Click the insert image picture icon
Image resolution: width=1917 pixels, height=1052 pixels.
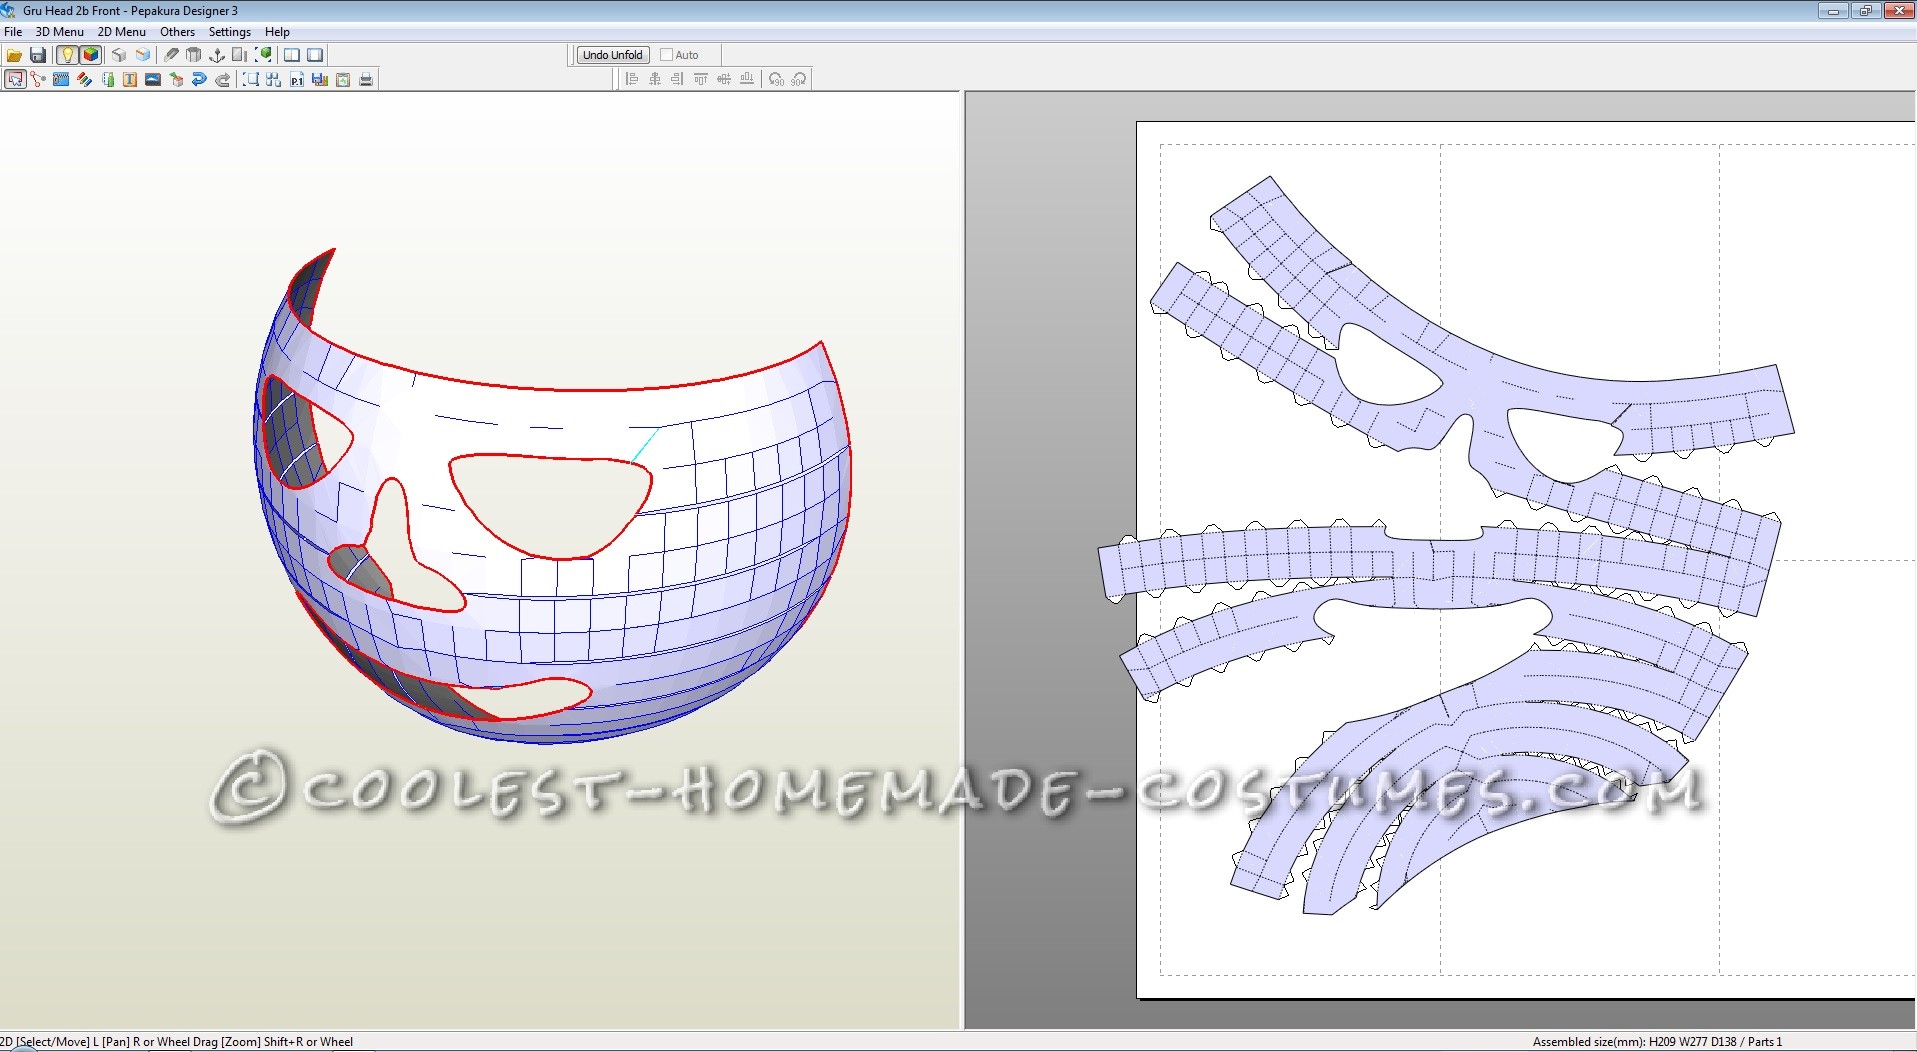(x=153, y=79)
